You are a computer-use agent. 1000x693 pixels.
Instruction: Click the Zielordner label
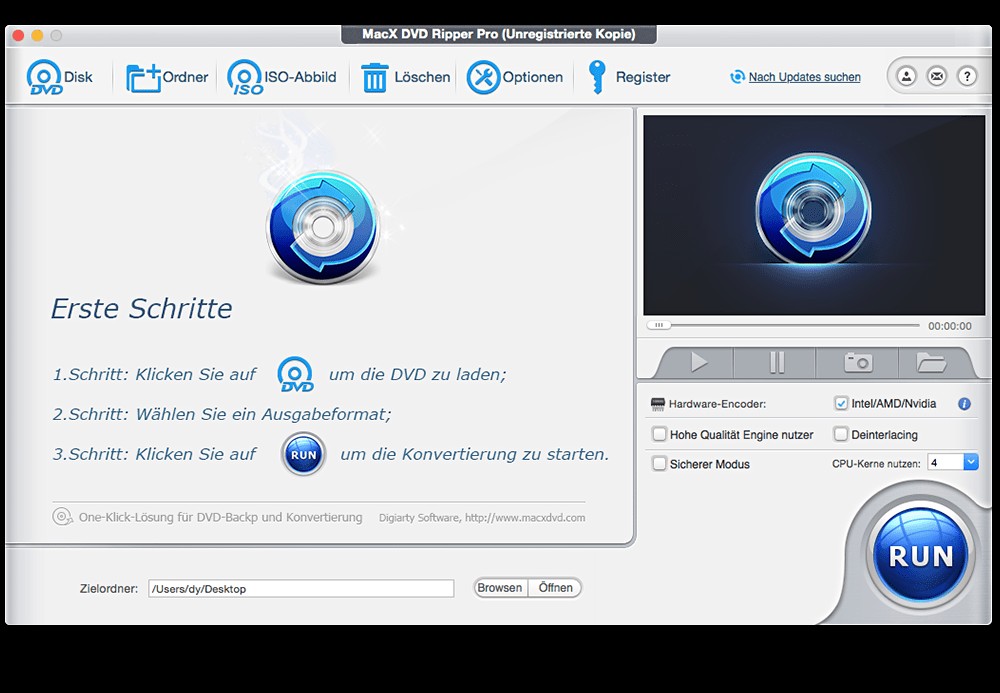pos(108,588)
